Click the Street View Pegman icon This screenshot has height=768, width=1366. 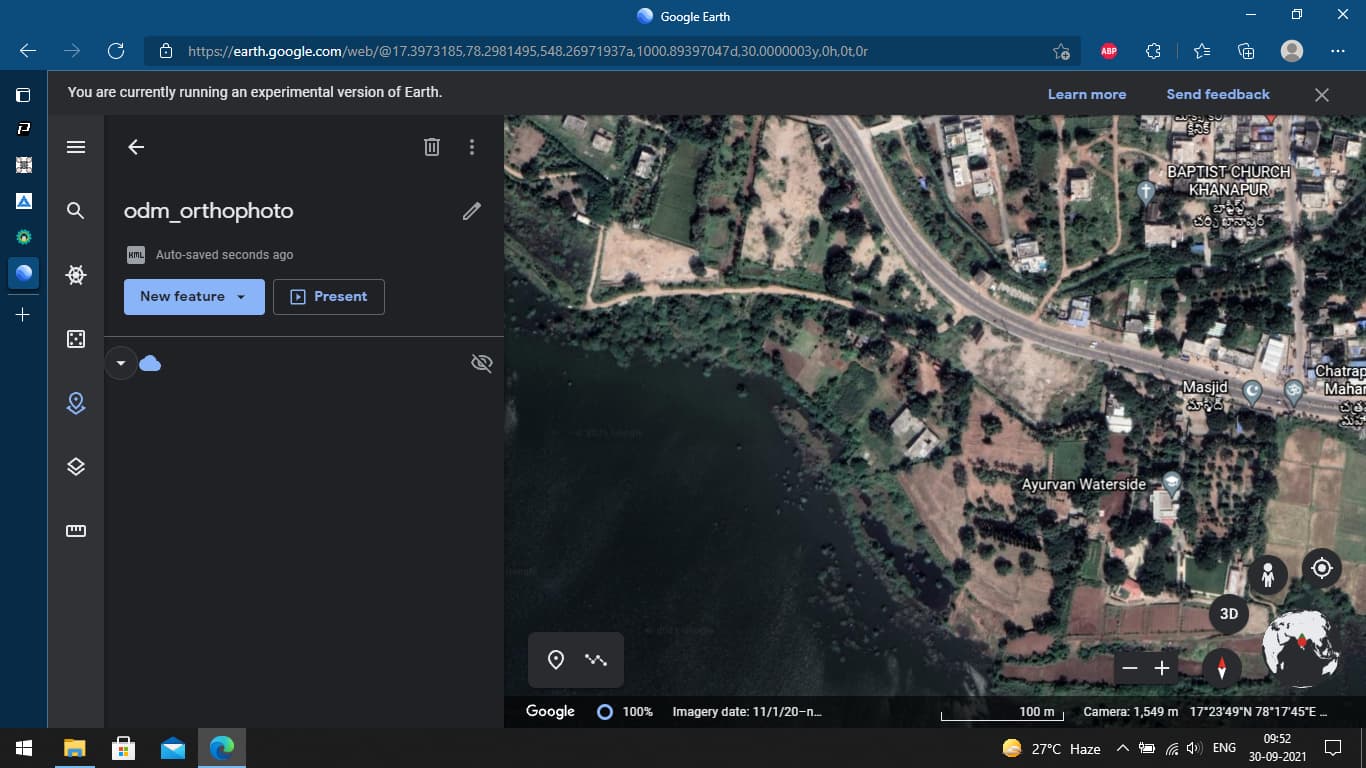pyautogui.click(x=1268, y=575)
